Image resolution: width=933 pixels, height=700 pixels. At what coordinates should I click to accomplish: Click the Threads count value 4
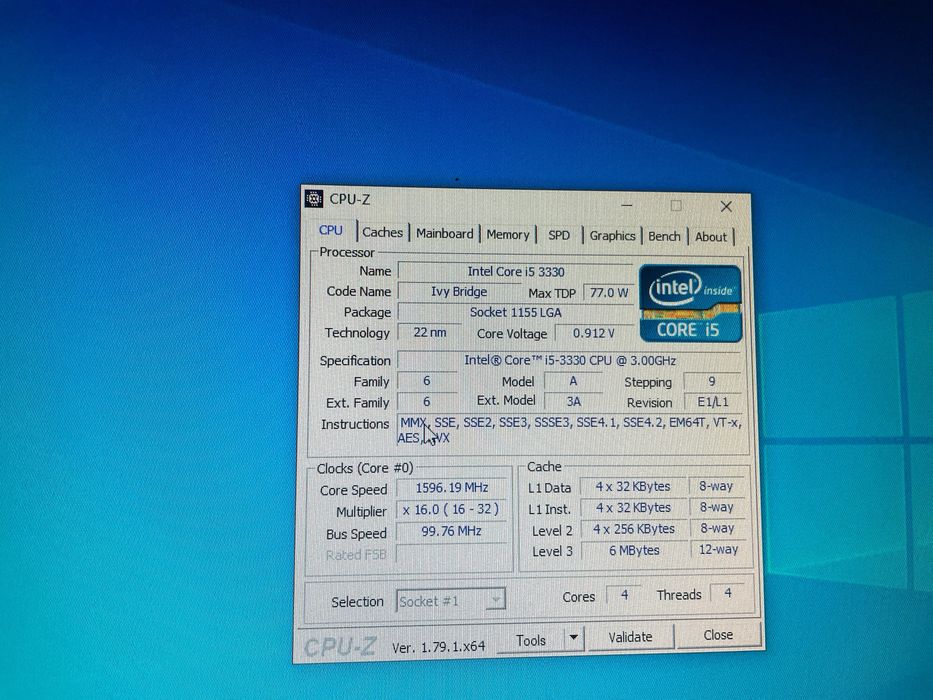[727, 593]
